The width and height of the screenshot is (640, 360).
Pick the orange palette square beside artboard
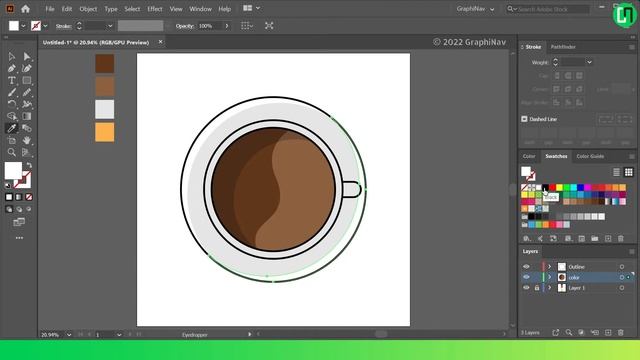click(x=104, y=132)
